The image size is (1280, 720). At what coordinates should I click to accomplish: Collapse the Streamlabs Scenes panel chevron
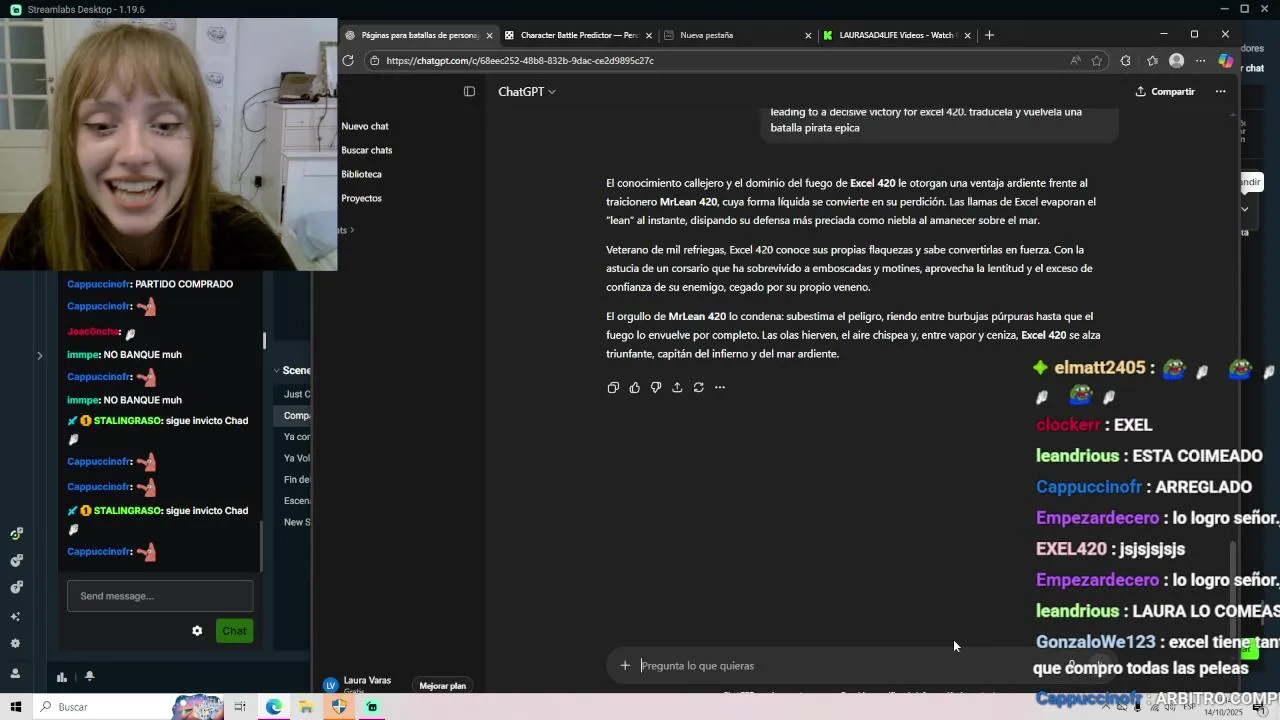point(276,370)
